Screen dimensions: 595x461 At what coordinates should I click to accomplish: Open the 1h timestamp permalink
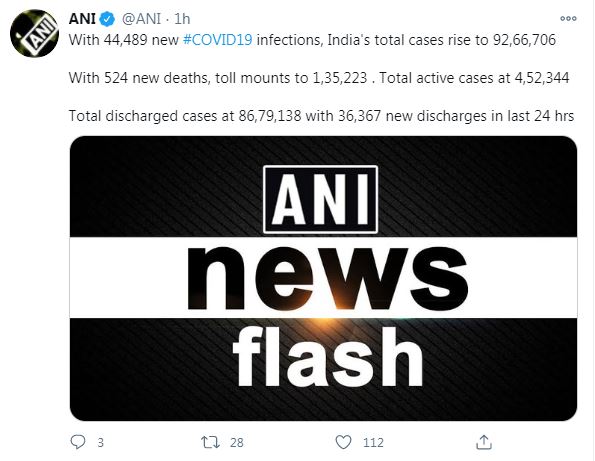pos(182,19)
